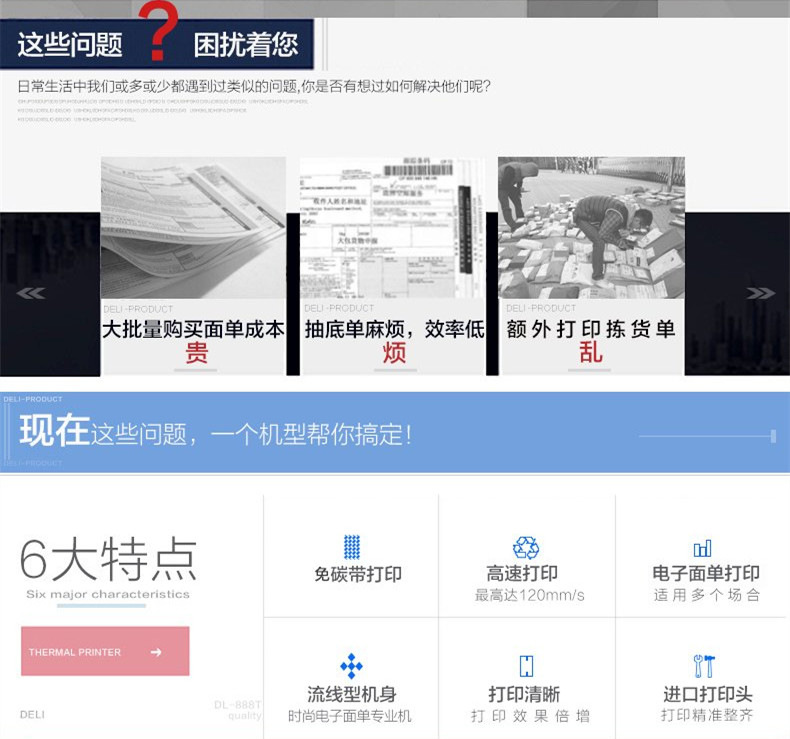Image resolution: width=790 pixels, height=739 pixels.
Task: Click the red 乱 character
Action: pos(590,352)
